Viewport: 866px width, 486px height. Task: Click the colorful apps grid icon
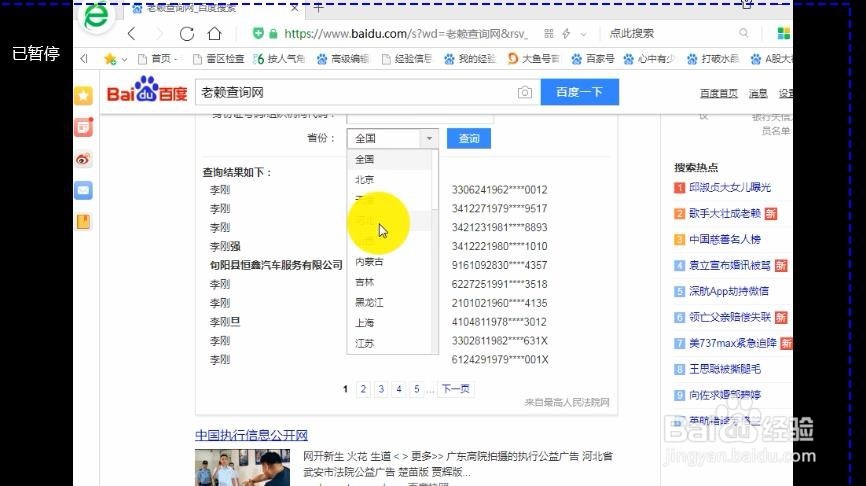pos(783,33)
